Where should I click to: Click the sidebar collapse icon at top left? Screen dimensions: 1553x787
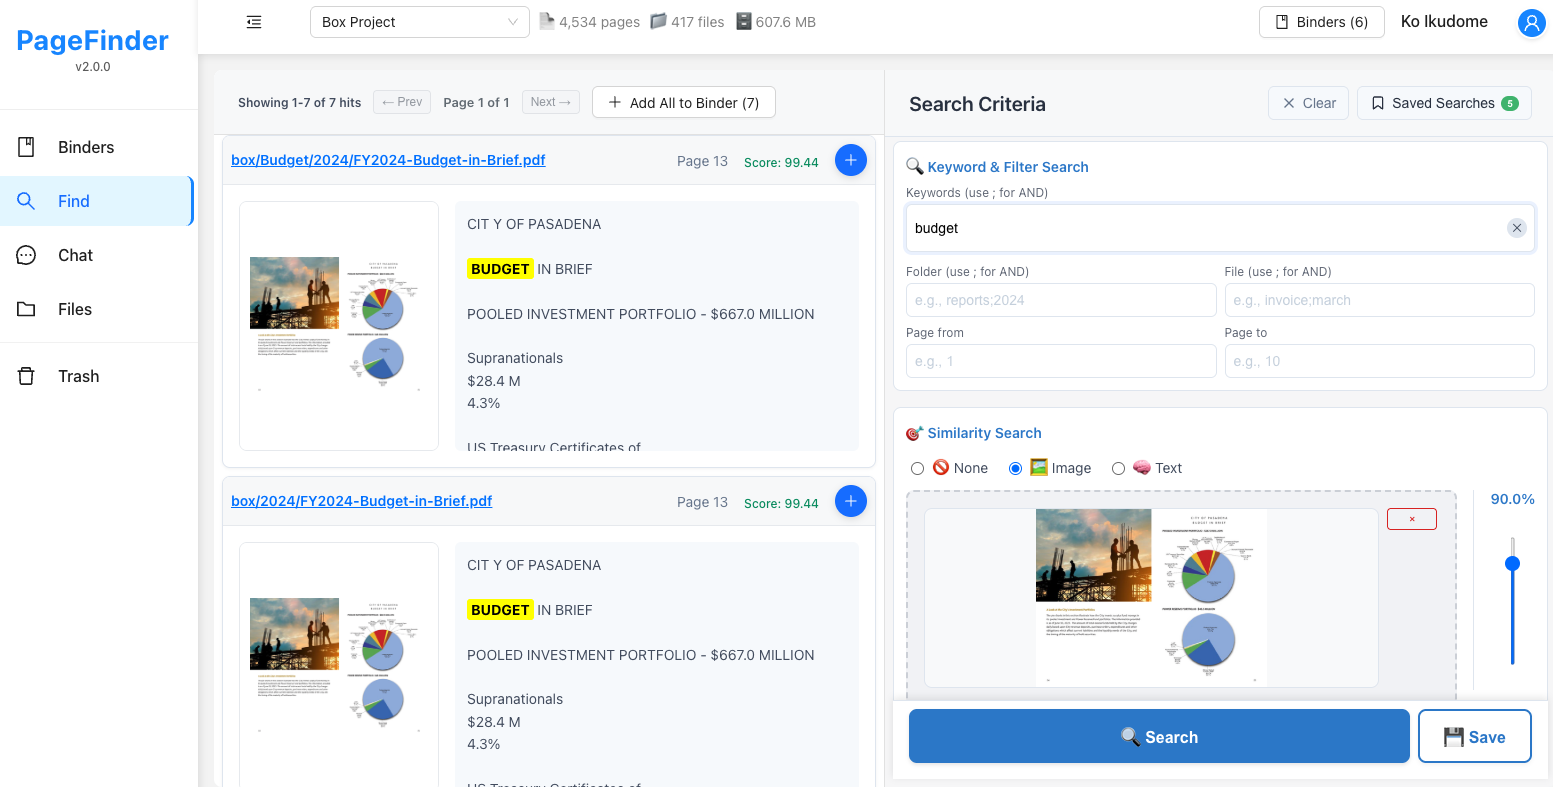point(253,21)
